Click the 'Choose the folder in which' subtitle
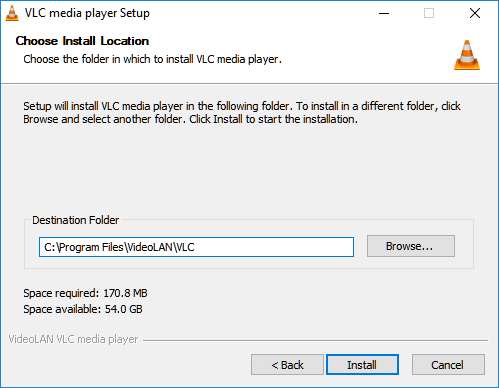 (152, 59)
